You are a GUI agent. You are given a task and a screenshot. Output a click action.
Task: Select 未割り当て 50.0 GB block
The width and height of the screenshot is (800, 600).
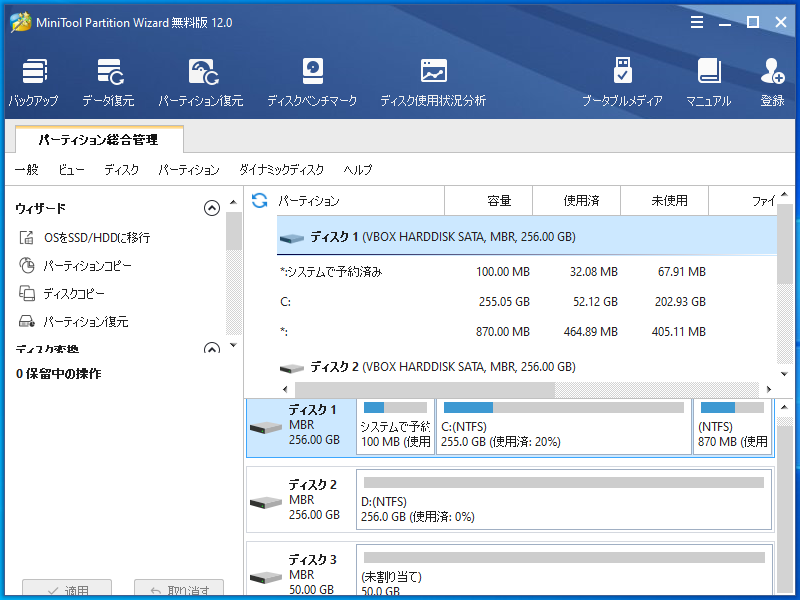coord(564,571)
